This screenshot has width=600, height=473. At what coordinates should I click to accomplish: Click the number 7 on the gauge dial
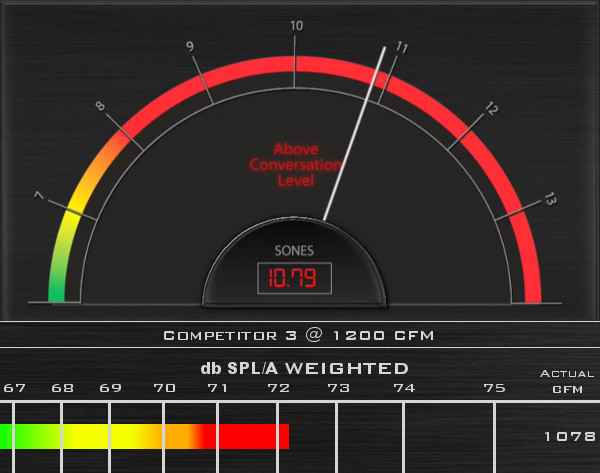(x=40, y=197)
